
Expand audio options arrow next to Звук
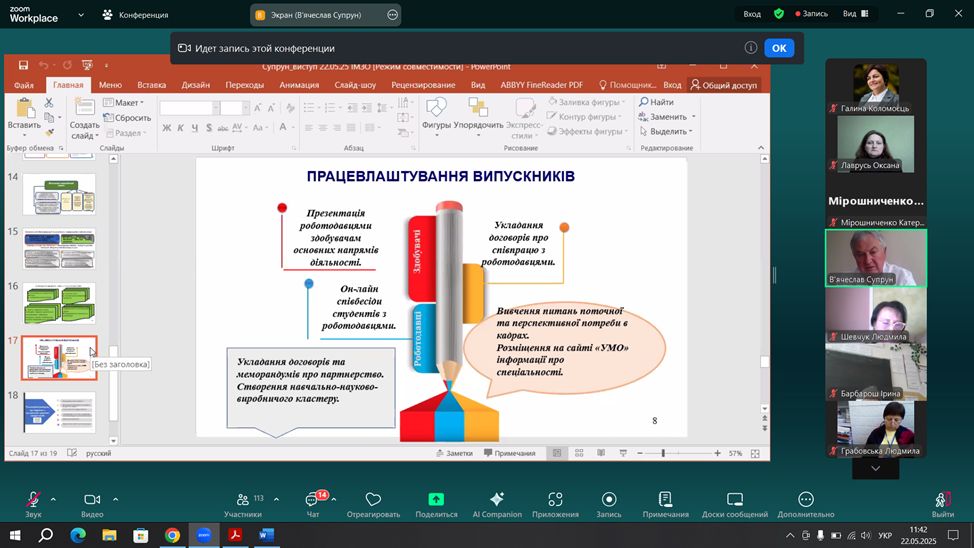(53, 499)
